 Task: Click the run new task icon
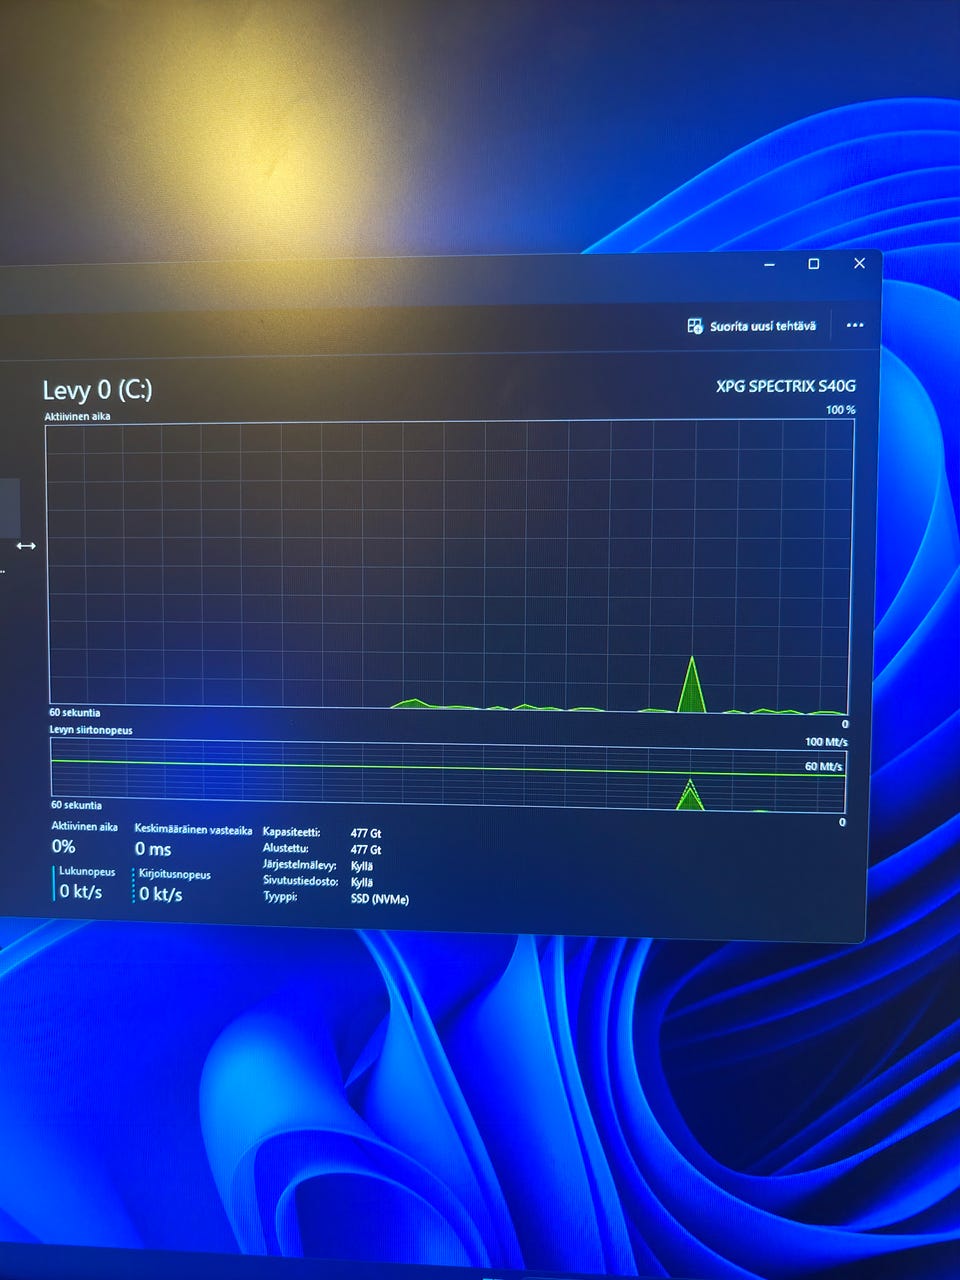tap(695, 326)
